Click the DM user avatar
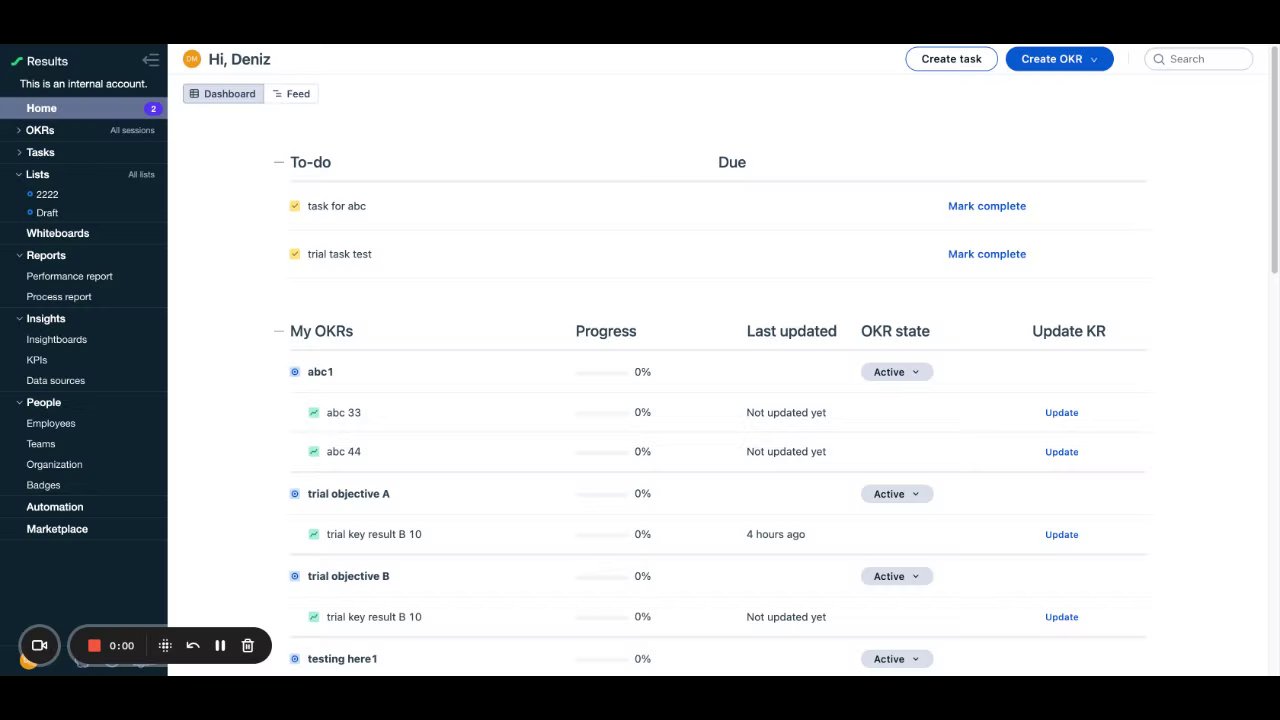Viewport: 1280px width, 720px height. 192,59
